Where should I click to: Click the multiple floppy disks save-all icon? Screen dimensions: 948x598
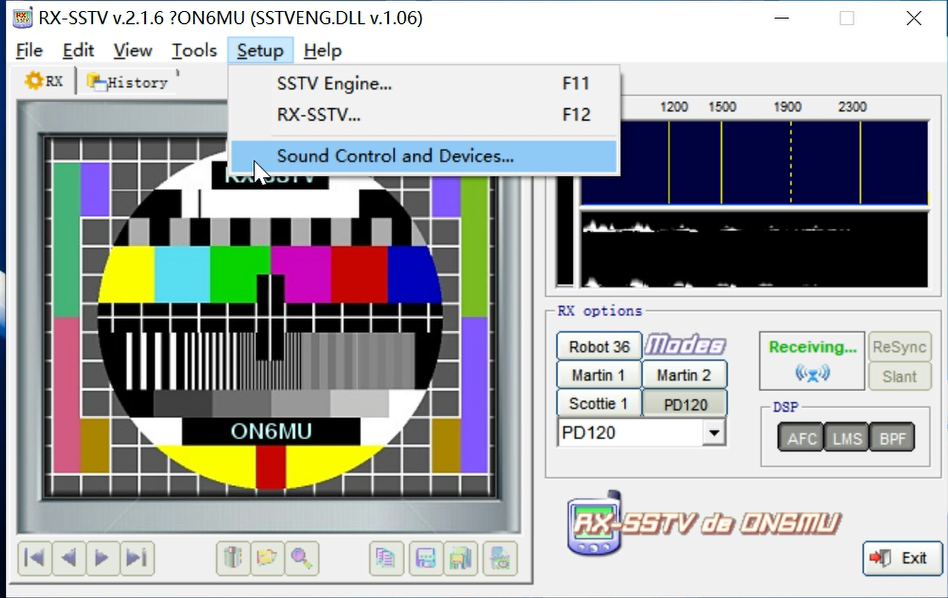click(460, 557)
